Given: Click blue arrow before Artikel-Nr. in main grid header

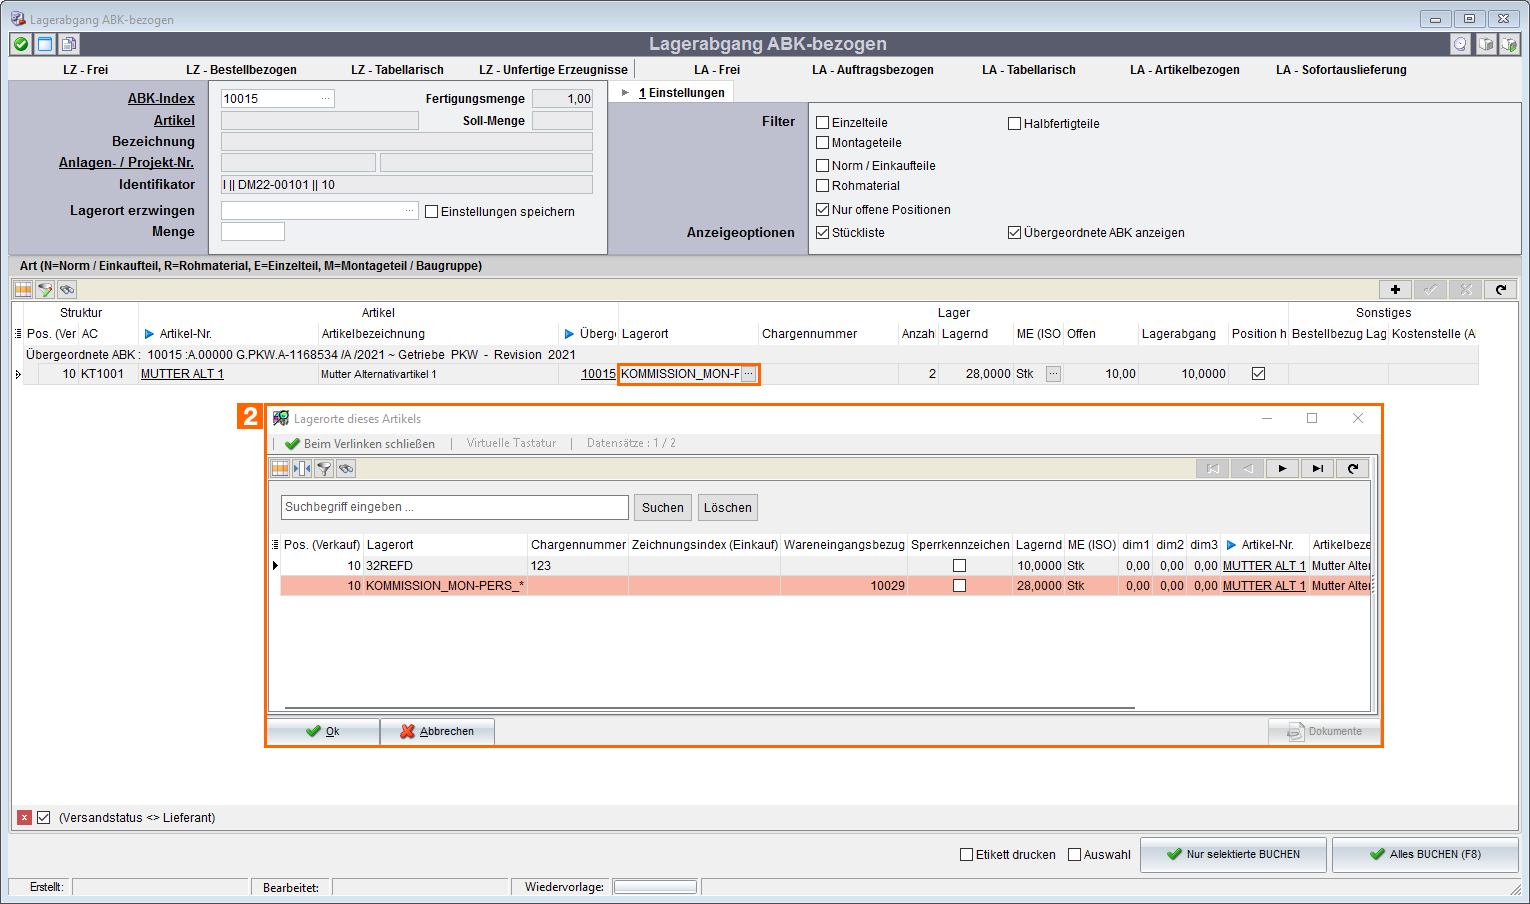Looking at the screenshot, I should pos(150,334).
